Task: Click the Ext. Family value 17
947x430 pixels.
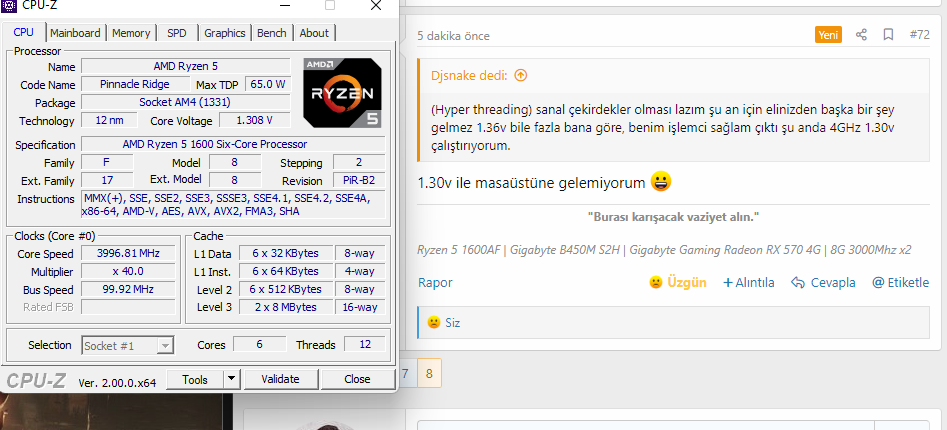Action: pos(107,180)
